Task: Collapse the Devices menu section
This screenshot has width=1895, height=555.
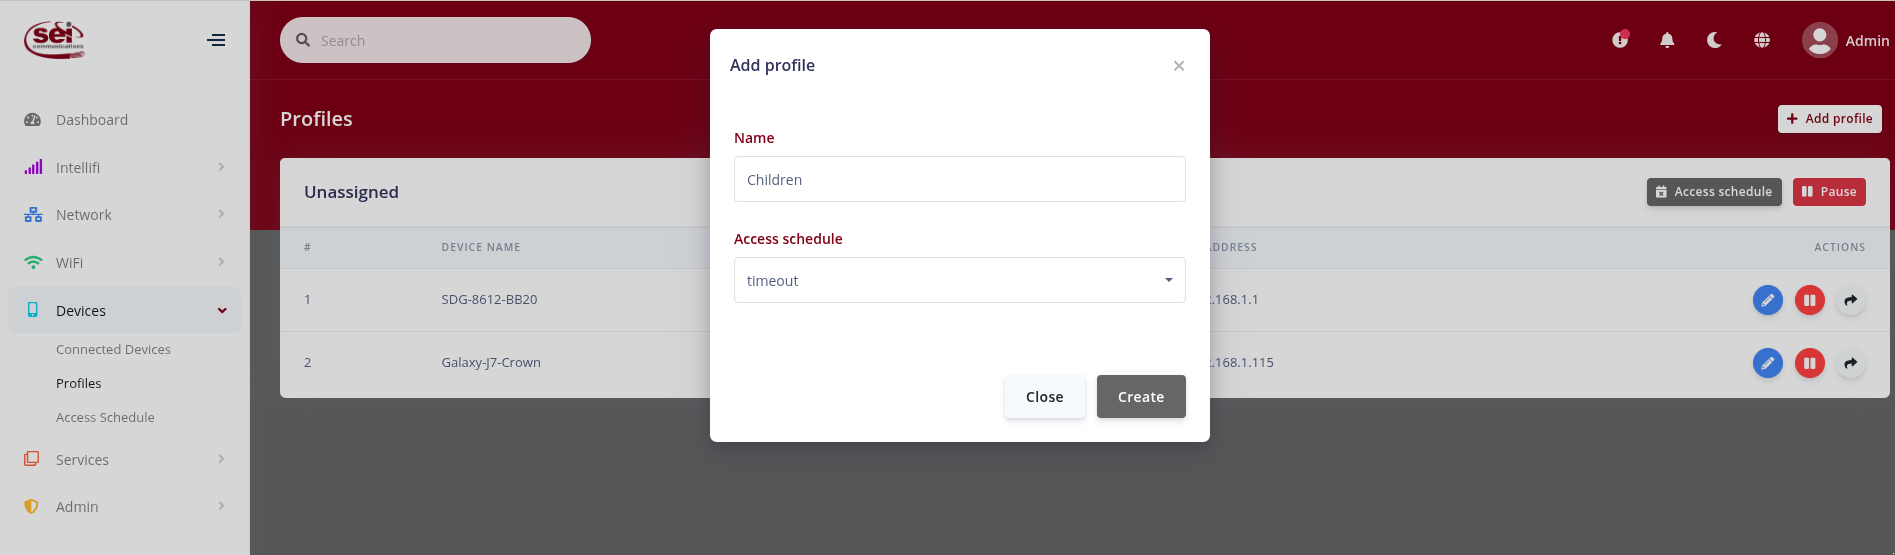Action: 125,310
